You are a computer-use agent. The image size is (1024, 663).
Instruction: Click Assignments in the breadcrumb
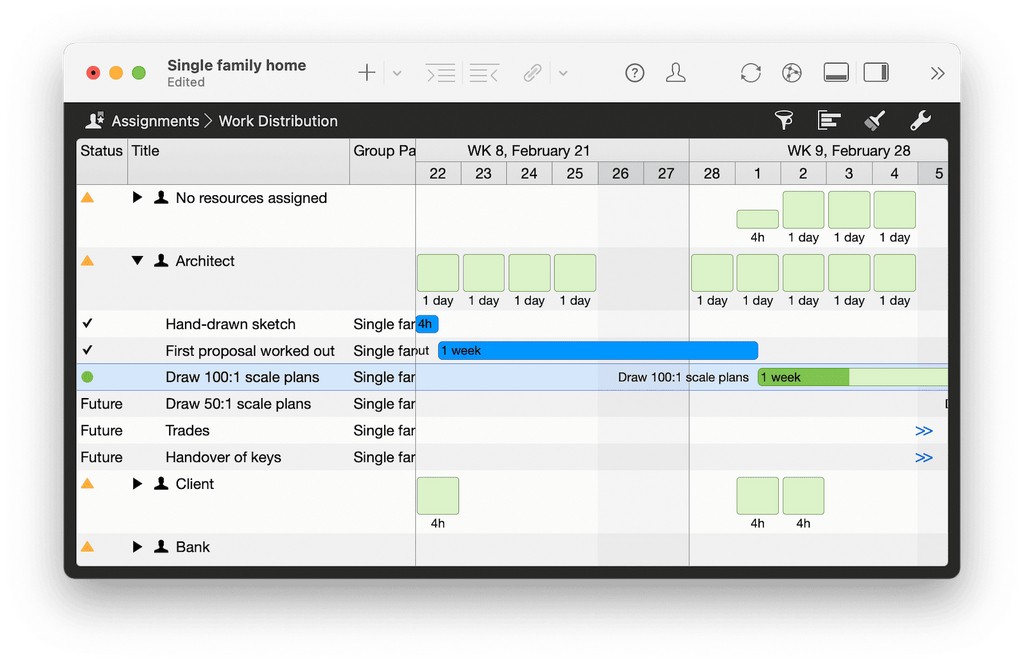(x=155, y=121)
